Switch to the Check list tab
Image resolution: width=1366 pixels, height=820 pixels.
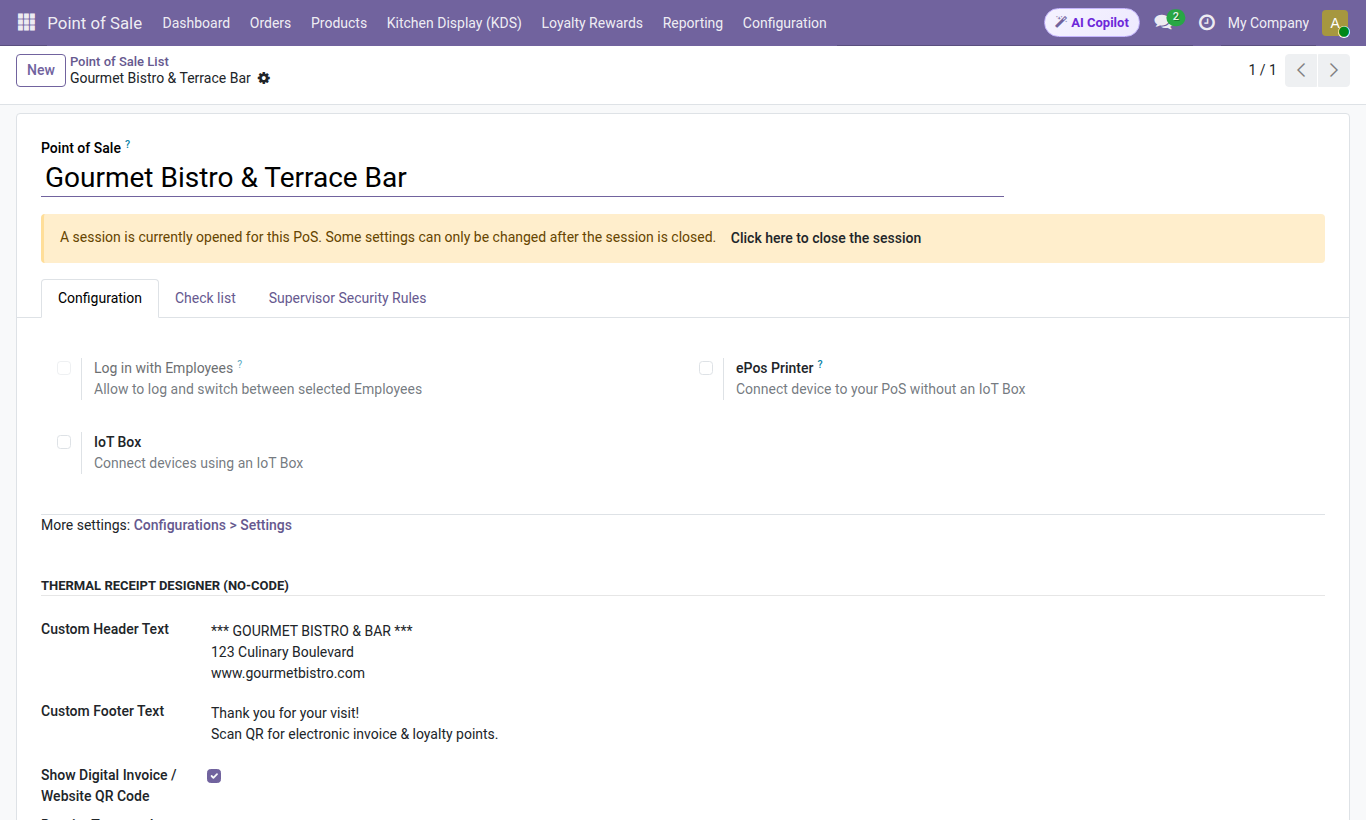tap(206, 298)
